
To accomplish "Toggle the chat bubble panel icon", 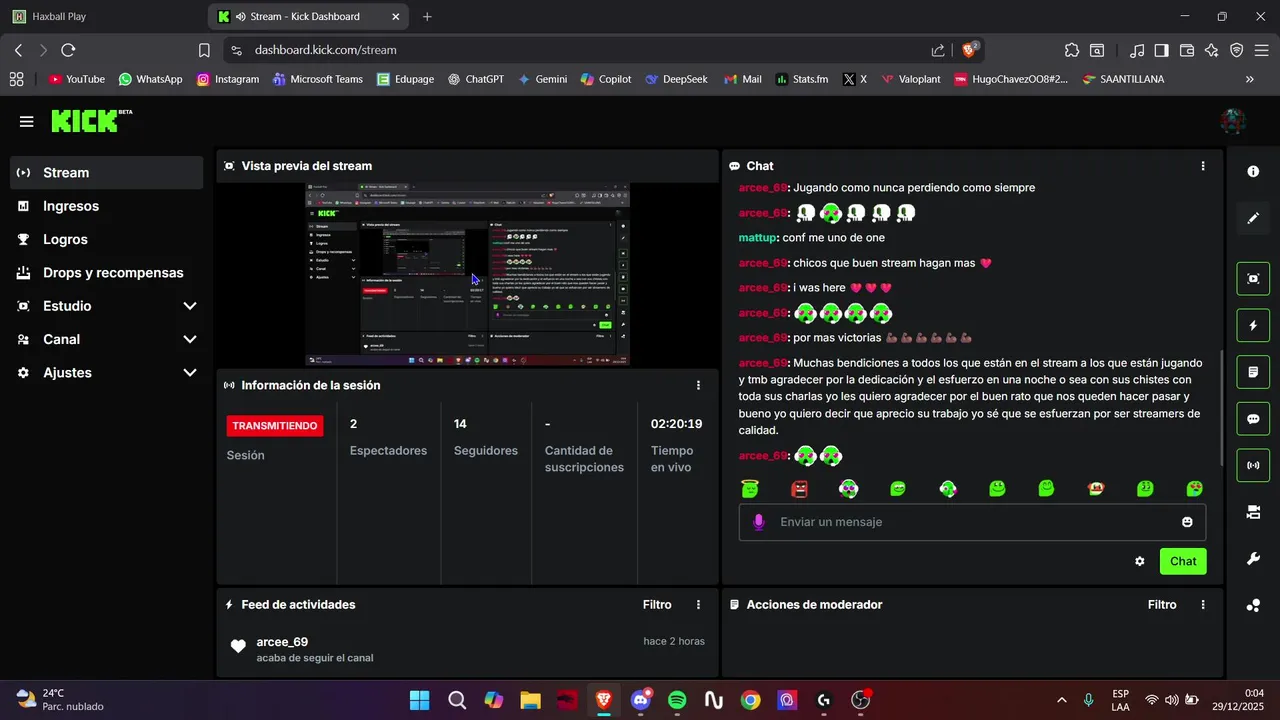I will [1253, 419].
